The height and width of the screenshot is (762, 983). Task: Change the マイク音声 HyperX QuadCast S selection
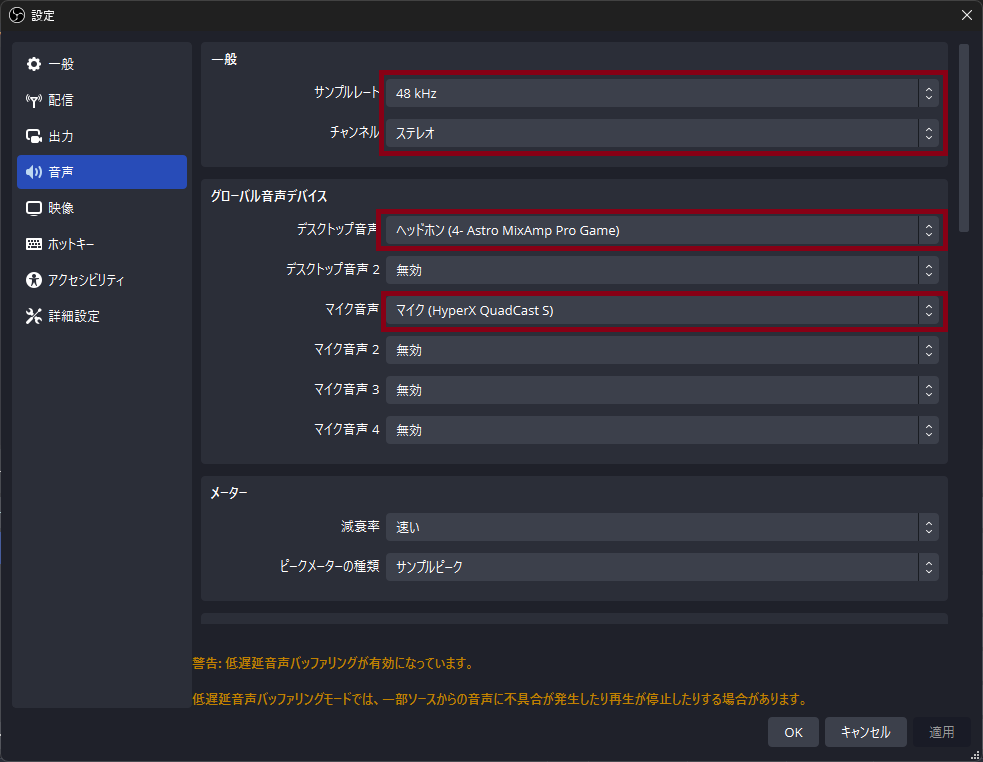[661, 310]
